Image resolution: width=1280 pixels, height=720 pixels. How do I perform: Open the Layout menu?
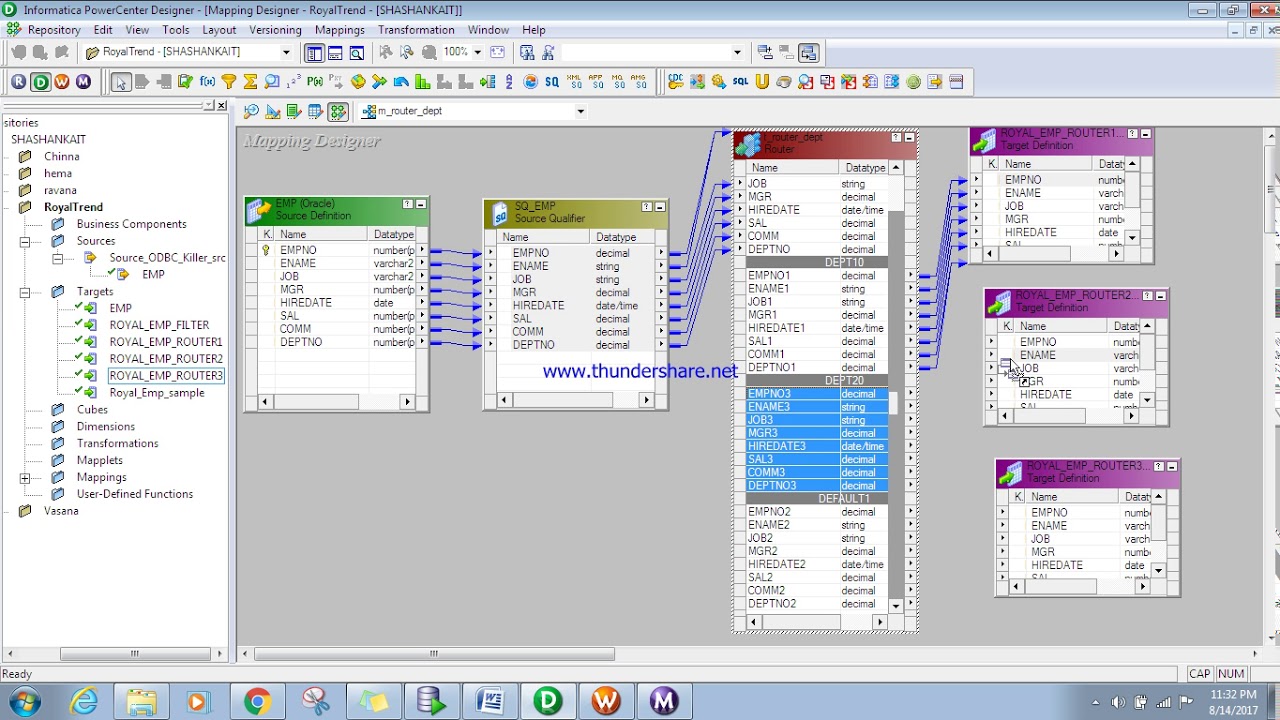coord(219,30)
